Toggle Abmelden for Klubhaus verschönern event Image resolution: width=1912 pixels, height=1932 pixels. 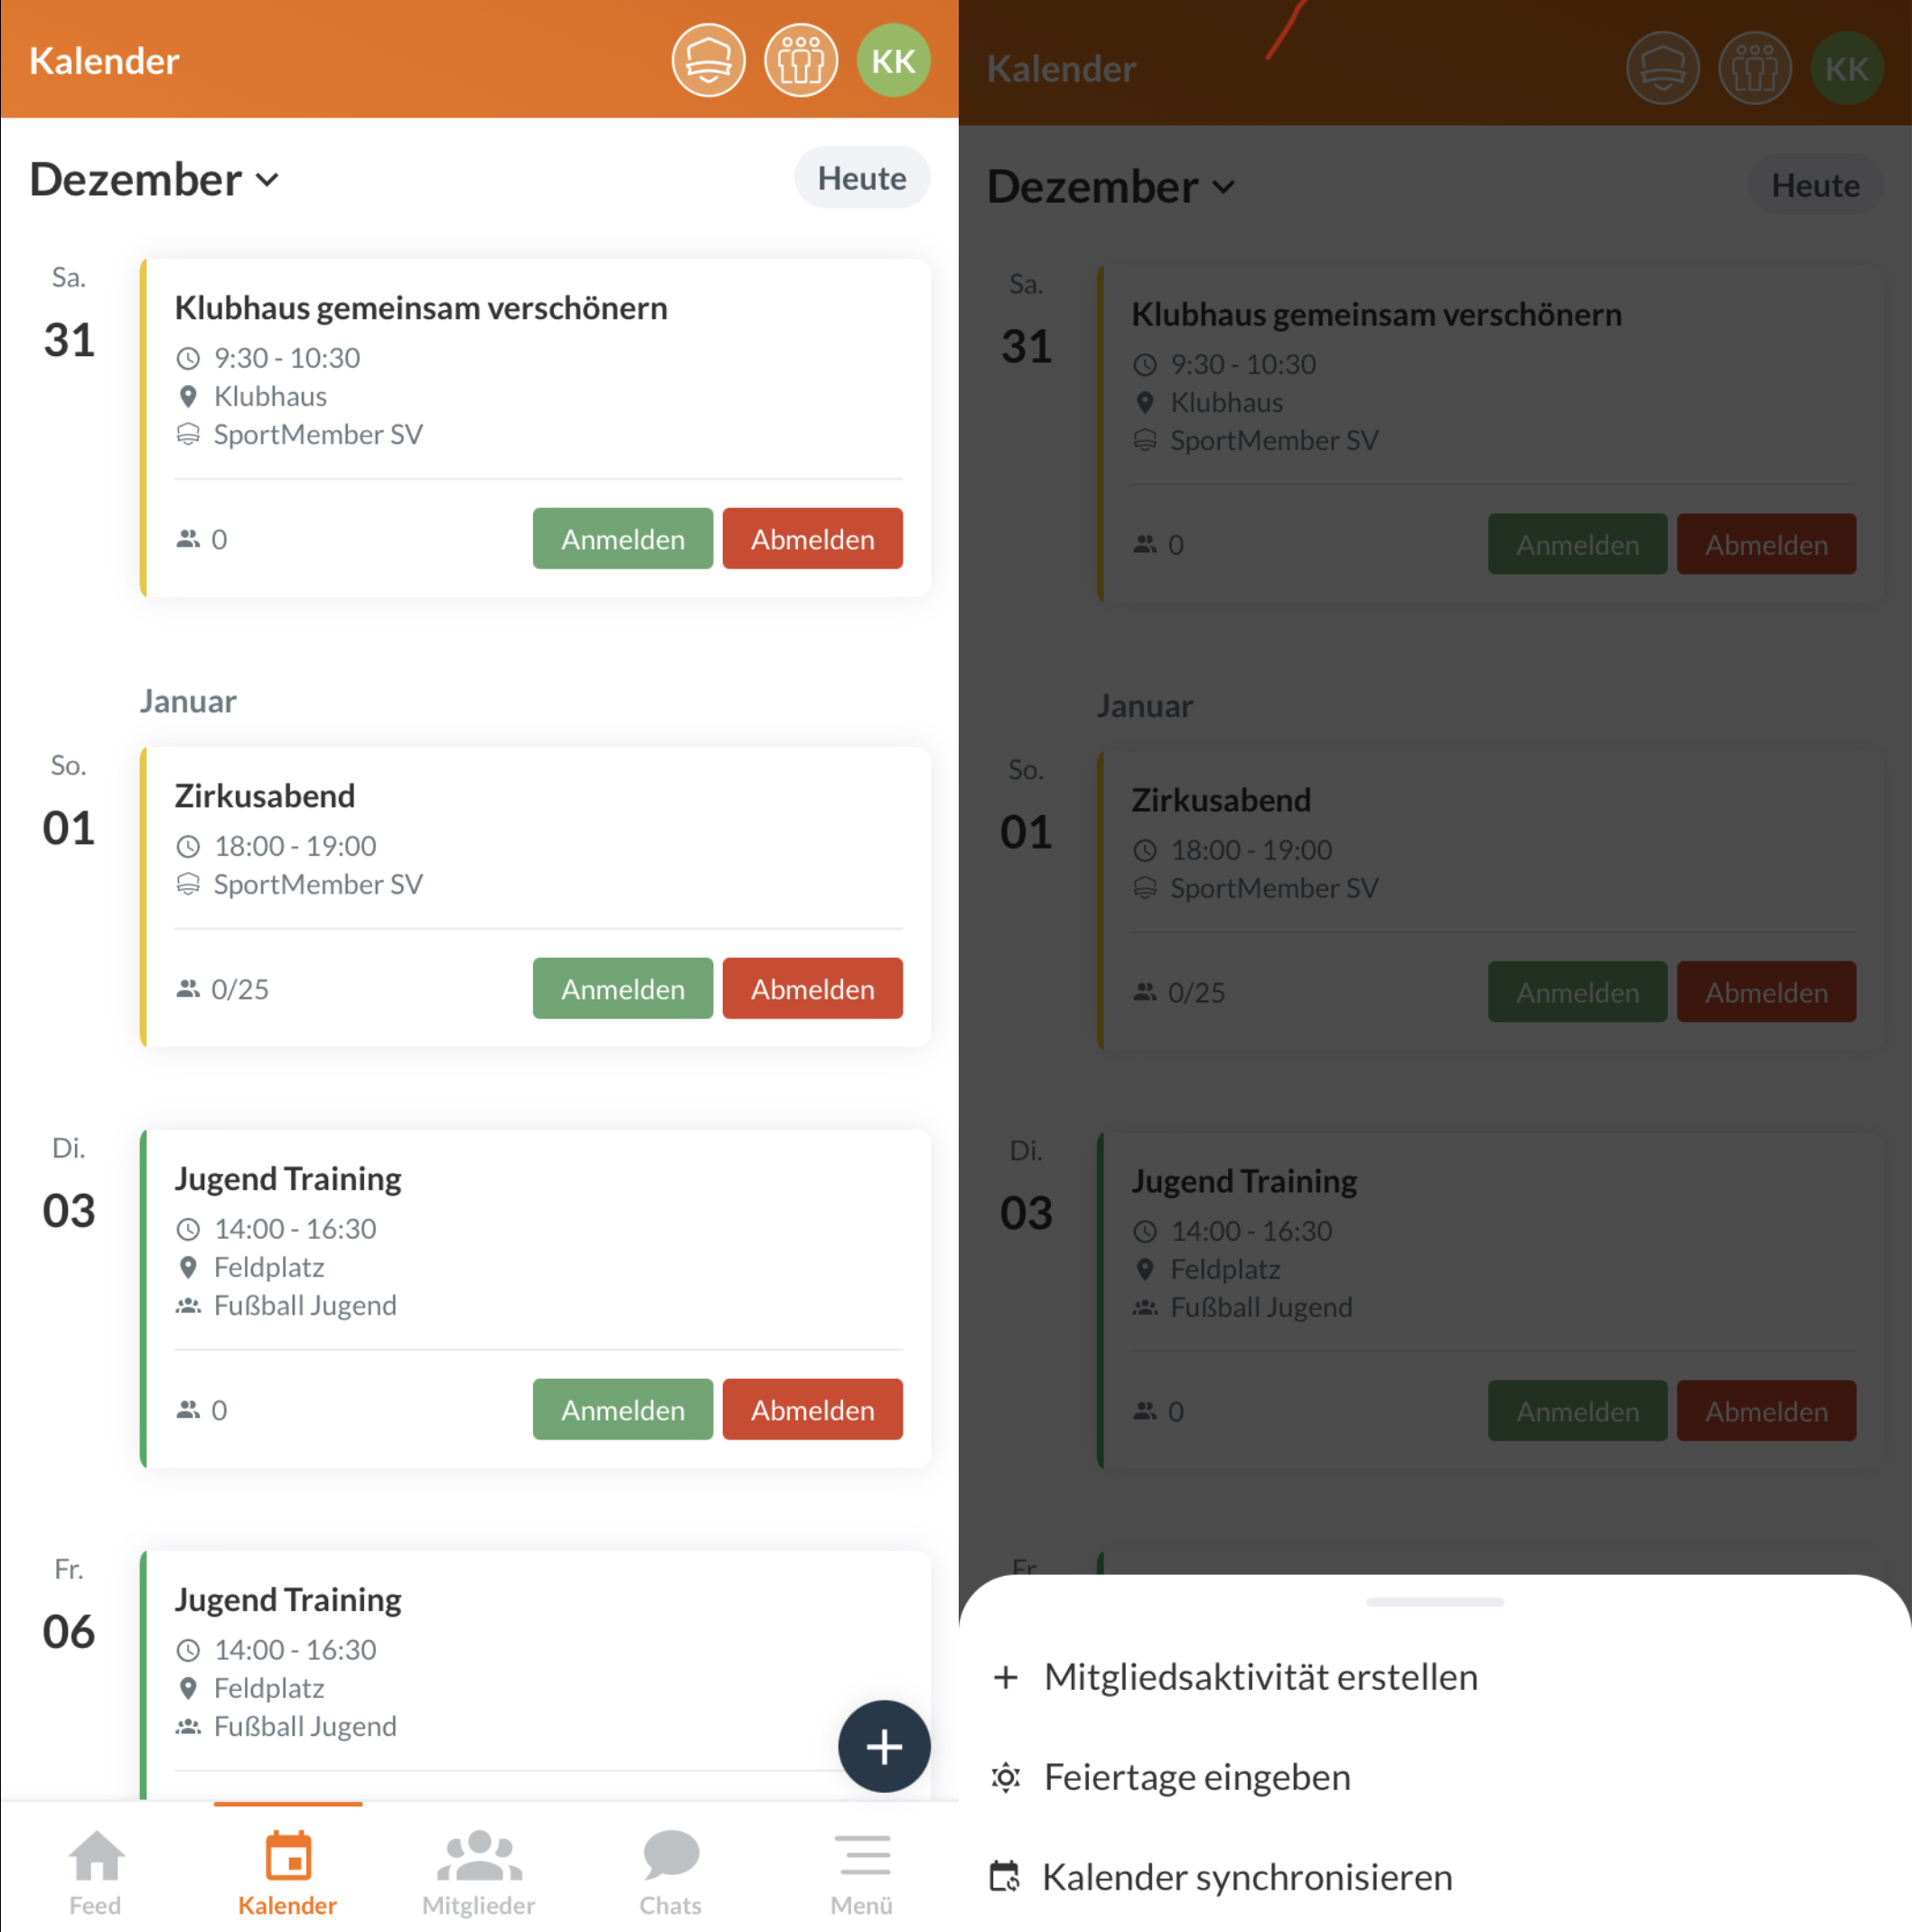[x=811, y=539]
